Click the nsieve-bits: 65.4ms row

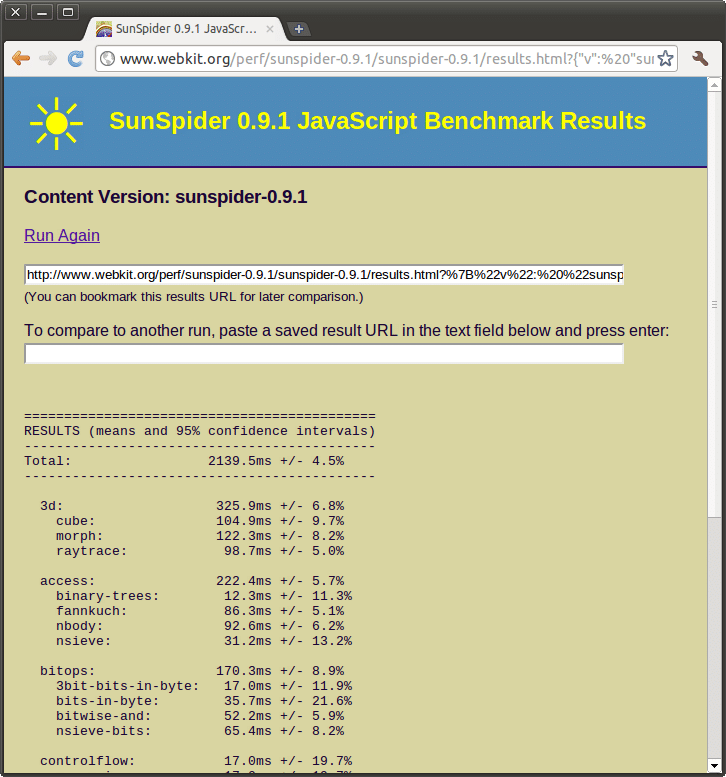click(200, 731)
